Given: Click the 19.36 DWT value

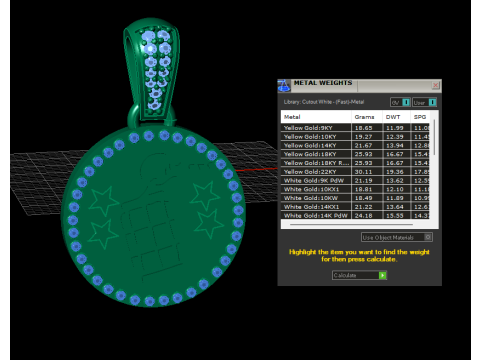Looking at the screenshot, I should [x=395, y=172].
